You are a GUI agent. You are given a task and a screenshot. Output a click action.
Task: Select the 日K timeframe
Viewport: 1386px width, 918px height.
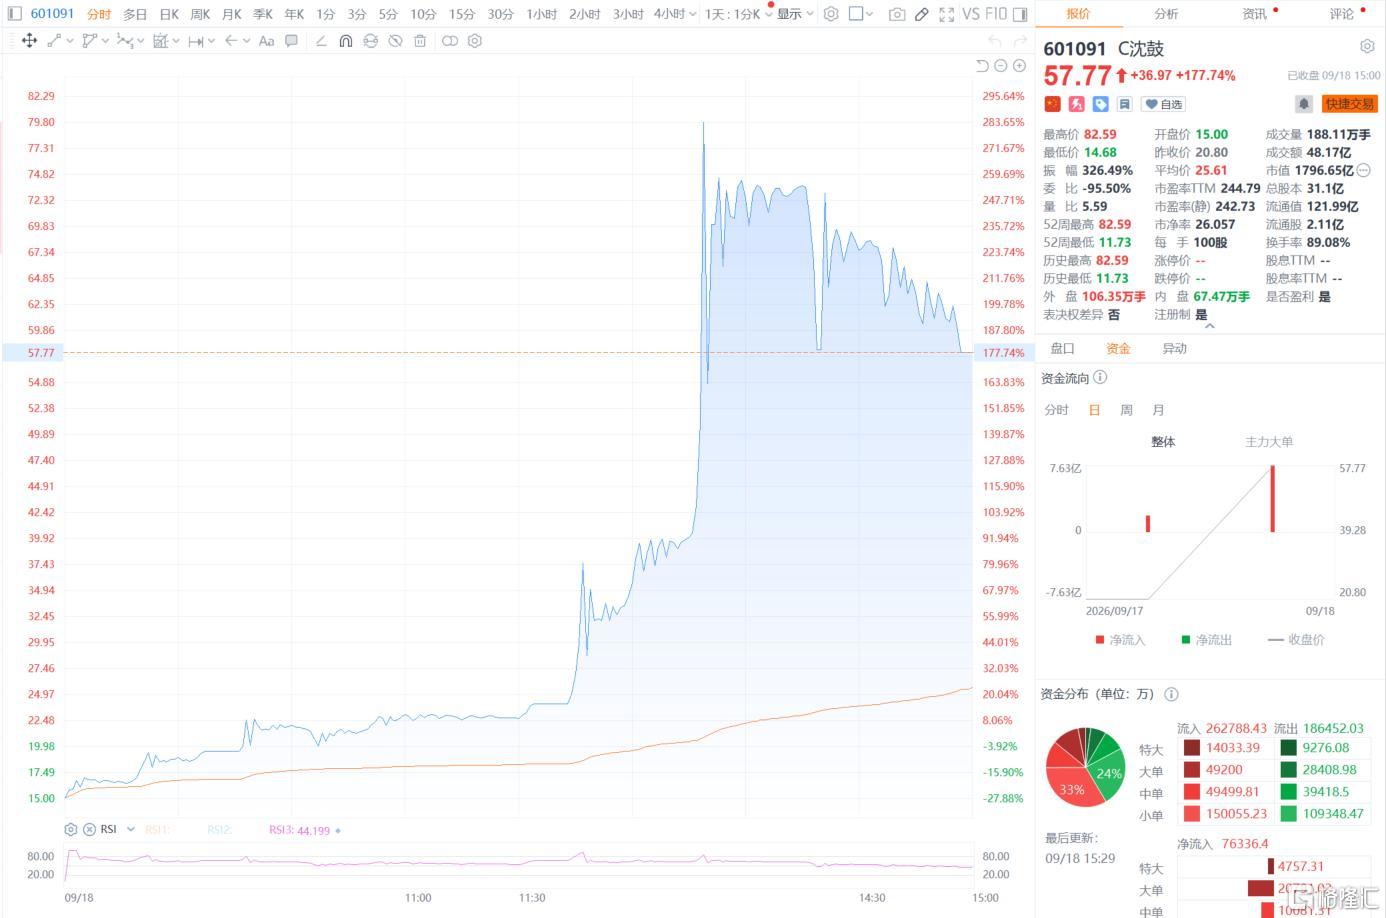(x=169, y=14)
